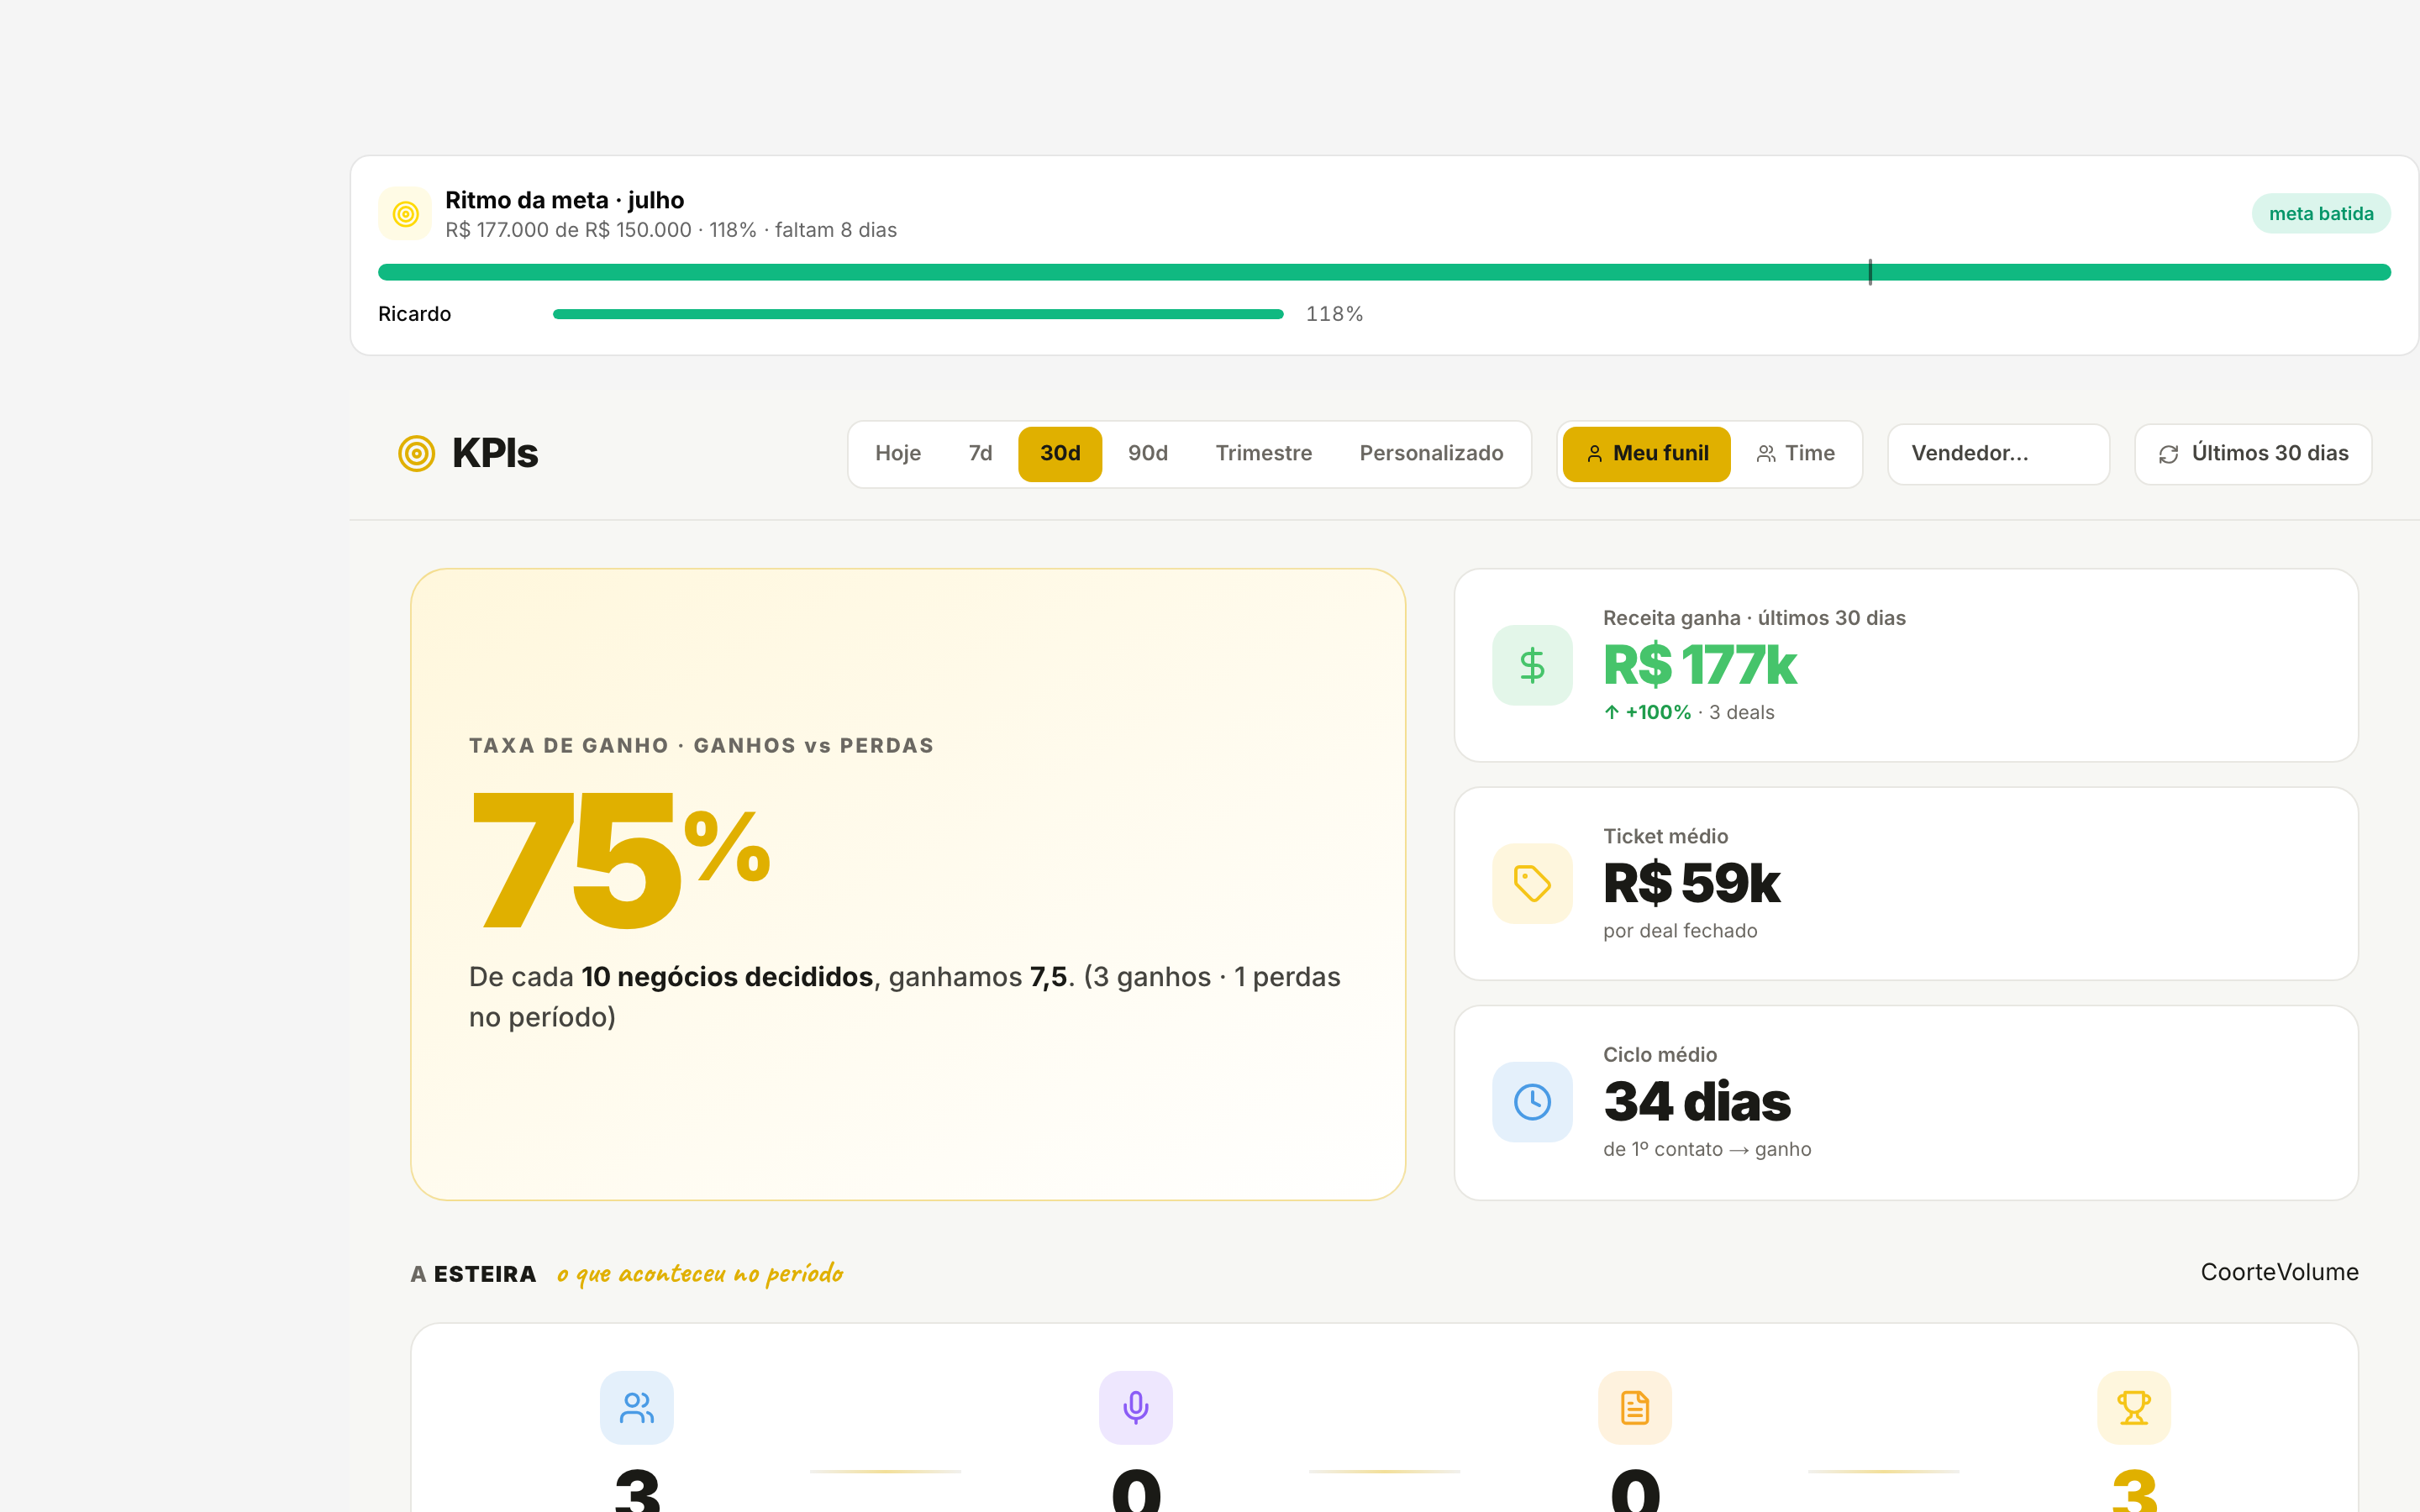Select the Hoje period tab
The width and height of the screenshot is (2420, 1512).
(x=898, y=454)
